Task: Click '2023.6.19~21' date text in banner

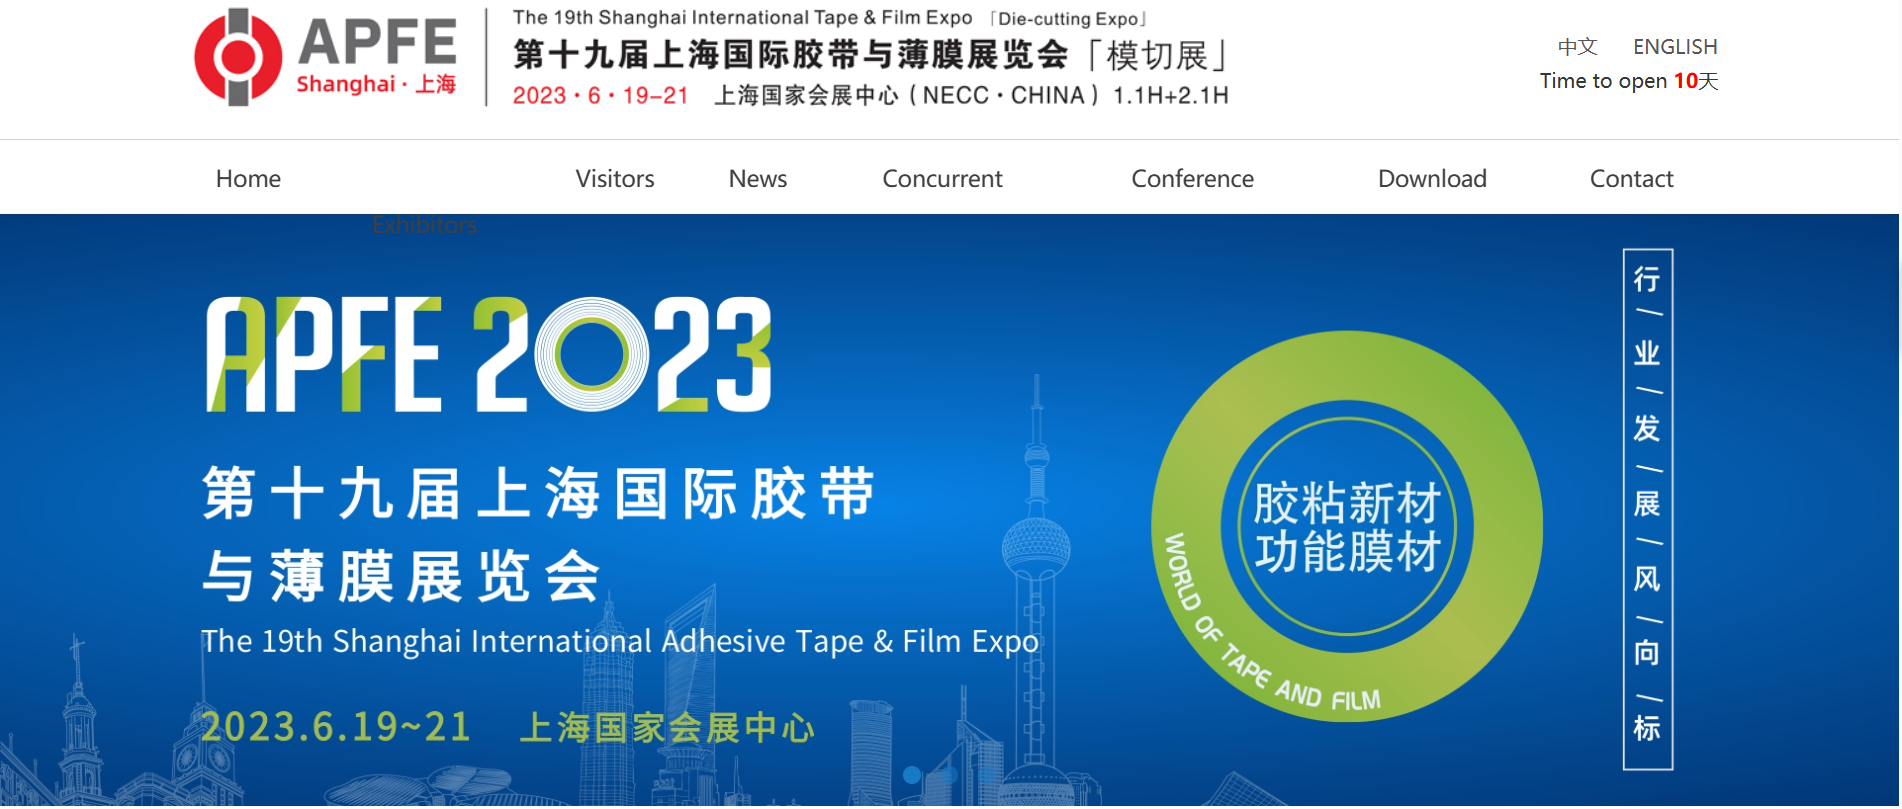Action: click(336, 727)
